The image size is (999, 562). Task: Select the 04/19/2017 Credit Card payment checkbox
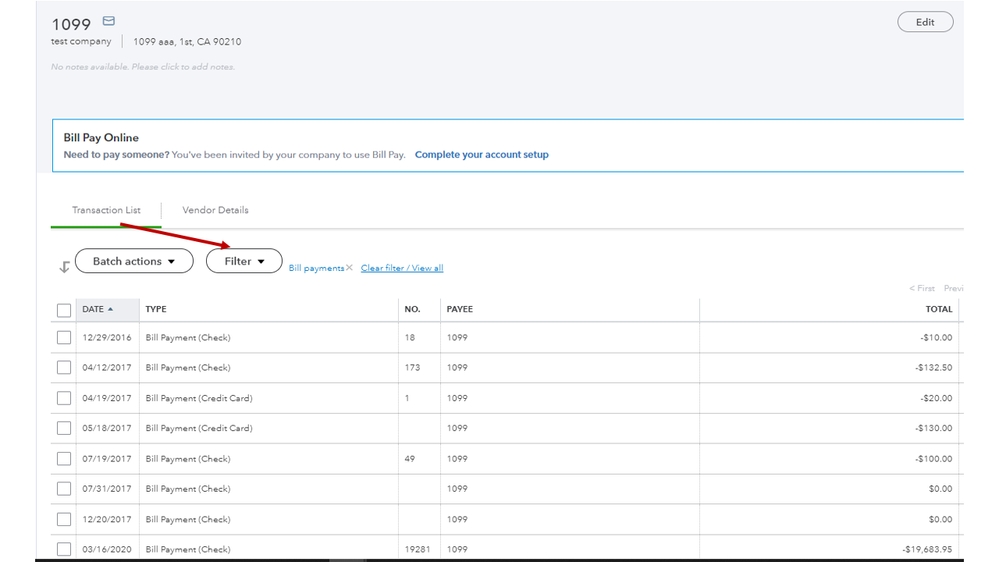[x=64, y=398]
